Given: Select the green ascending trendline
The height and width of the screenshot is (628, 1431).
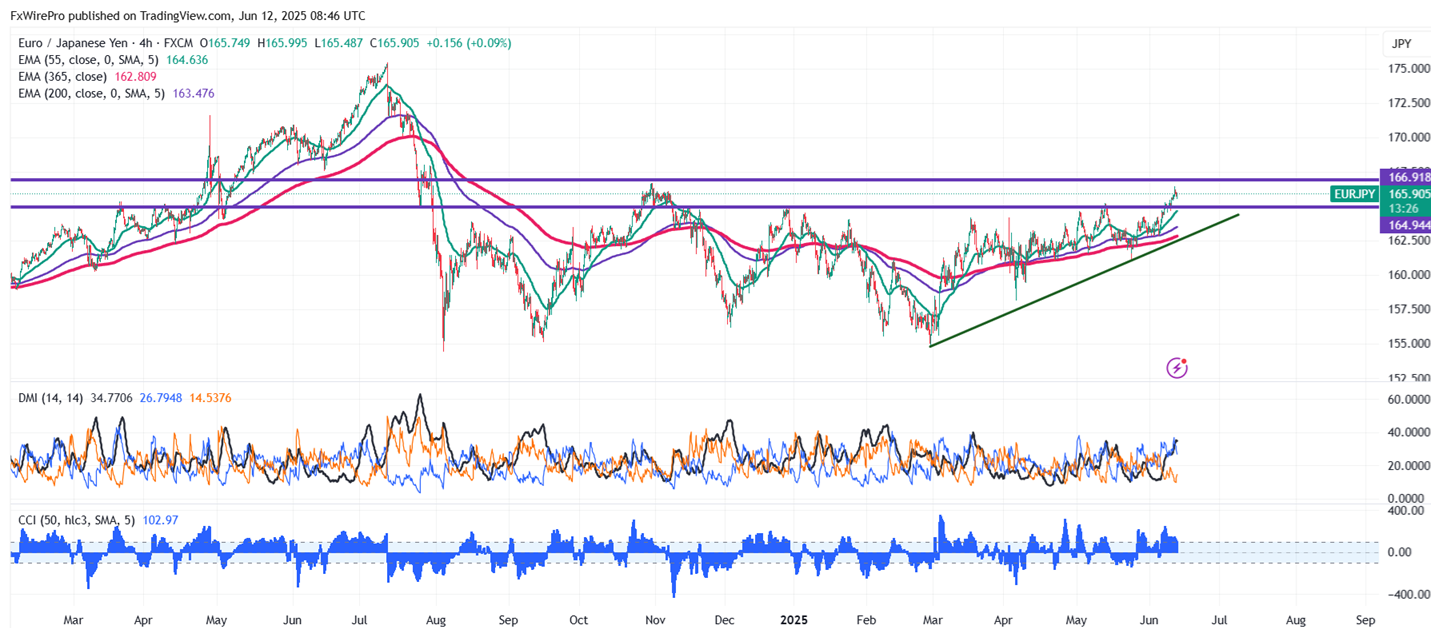Looking at the screenshot, I should (1085, 280).
